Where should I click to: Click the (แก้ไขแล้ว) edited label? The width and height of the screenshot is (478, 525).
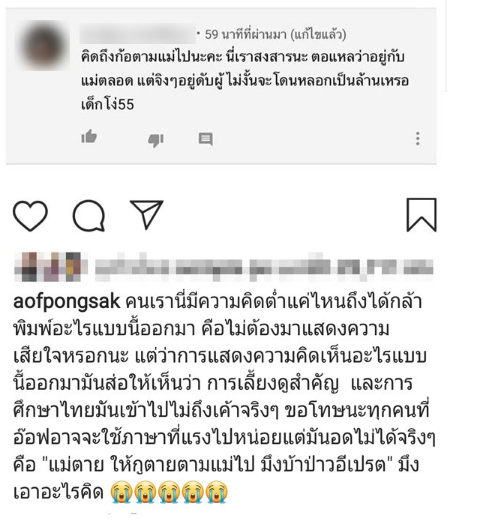click(318, 34)
